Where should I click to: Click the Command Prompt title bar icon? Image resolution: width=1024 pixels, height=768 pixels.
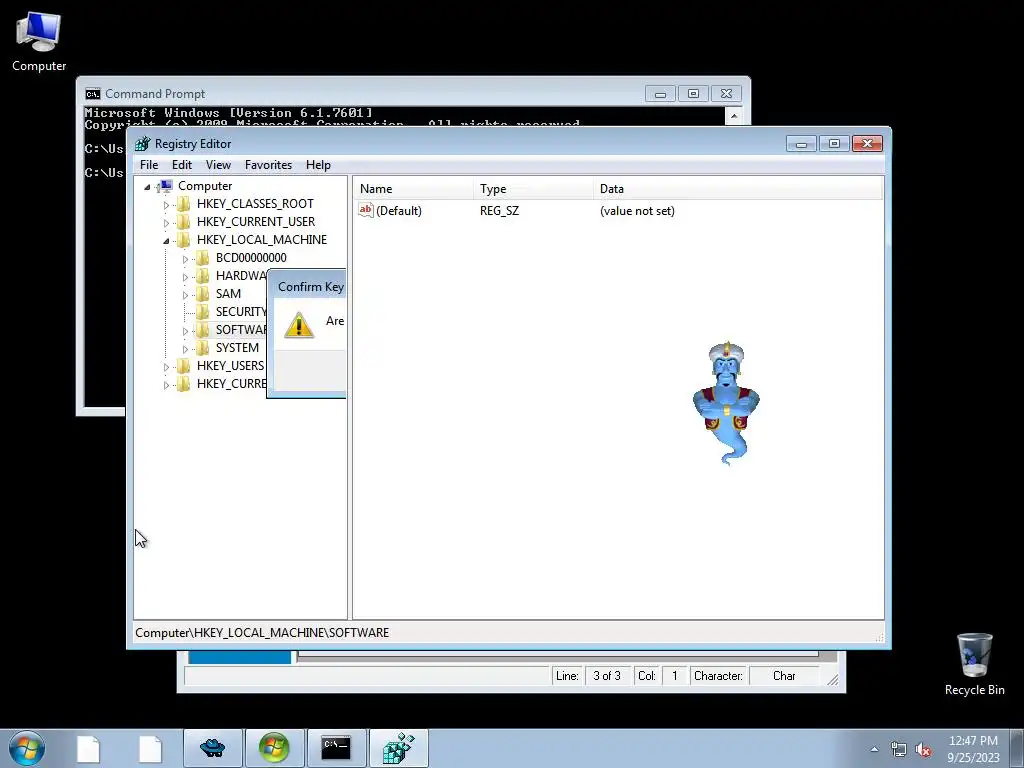click(x=93, y=94)
